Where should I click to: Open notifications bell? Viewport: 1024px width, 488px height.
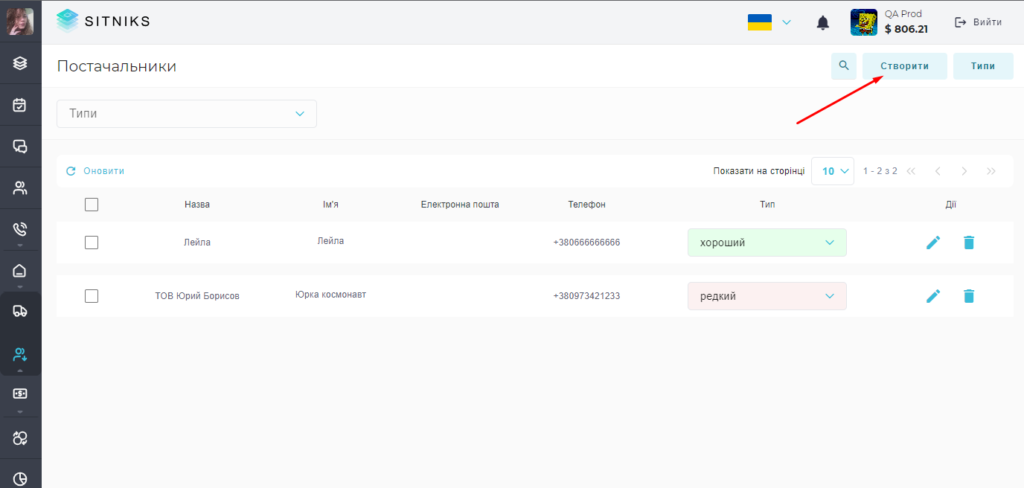(x=823, y=23)
